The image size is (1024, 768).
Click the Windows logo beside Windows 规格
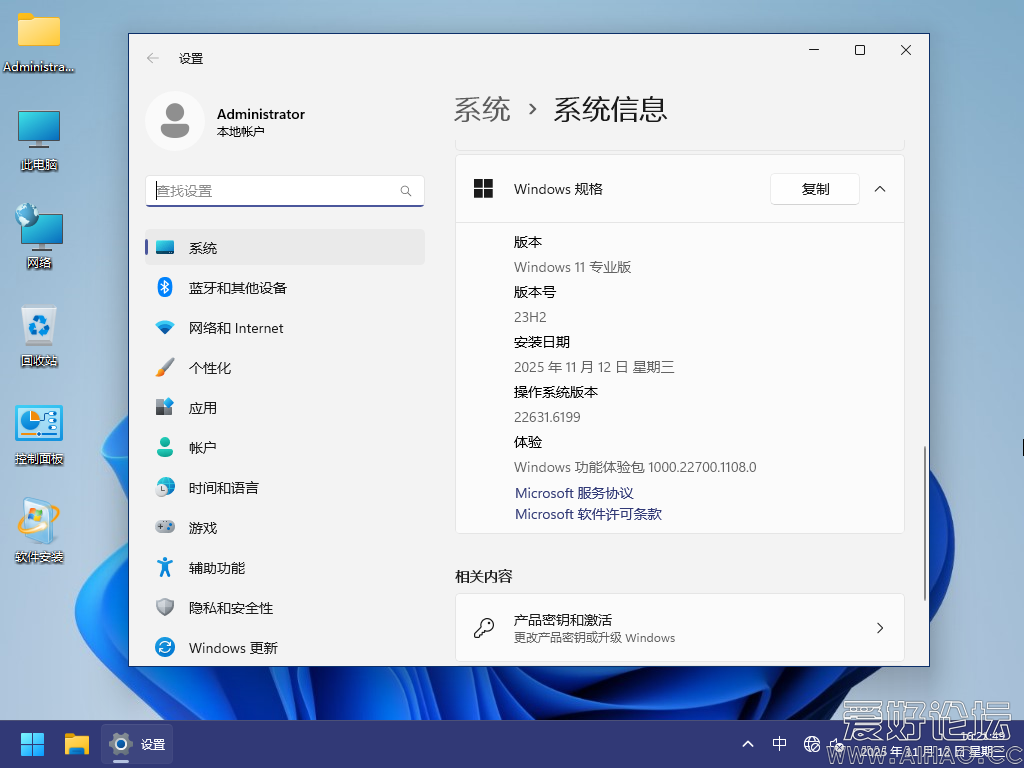point(483,189)
